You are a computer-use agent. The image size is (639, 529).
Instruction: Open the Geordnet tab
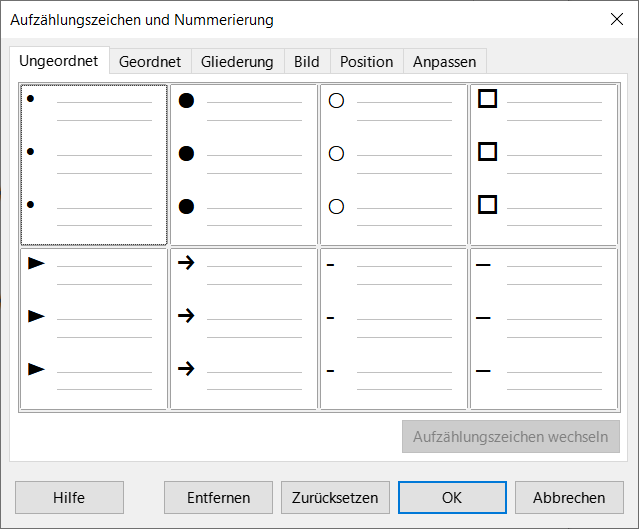click(149, 62)
